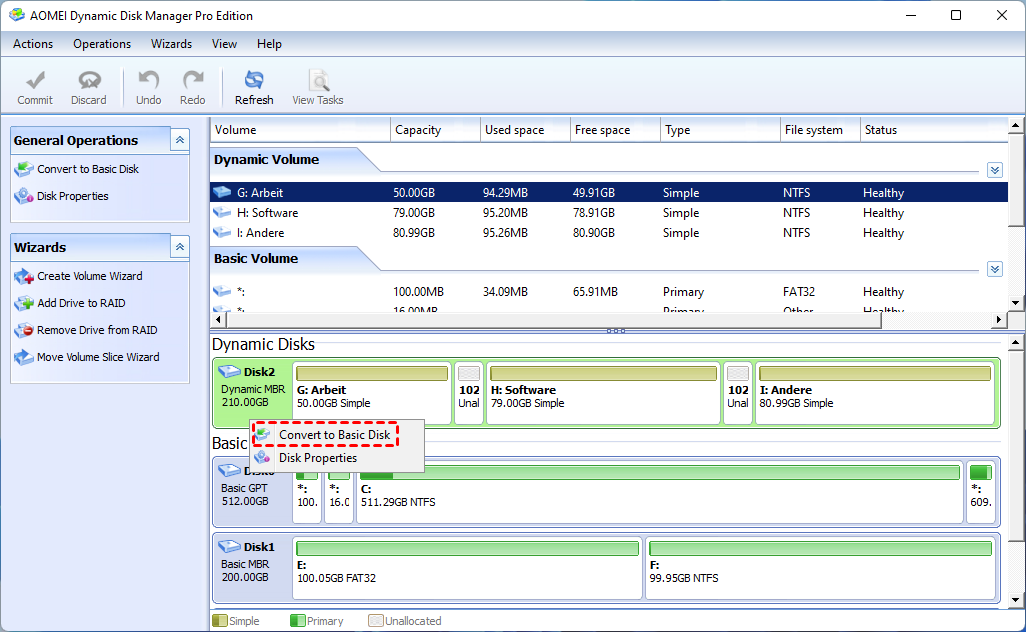The height and width of the screenshot is (632, 1026).
Task: Open the Move Volume Slice Wizard
Action: [97, 357]
